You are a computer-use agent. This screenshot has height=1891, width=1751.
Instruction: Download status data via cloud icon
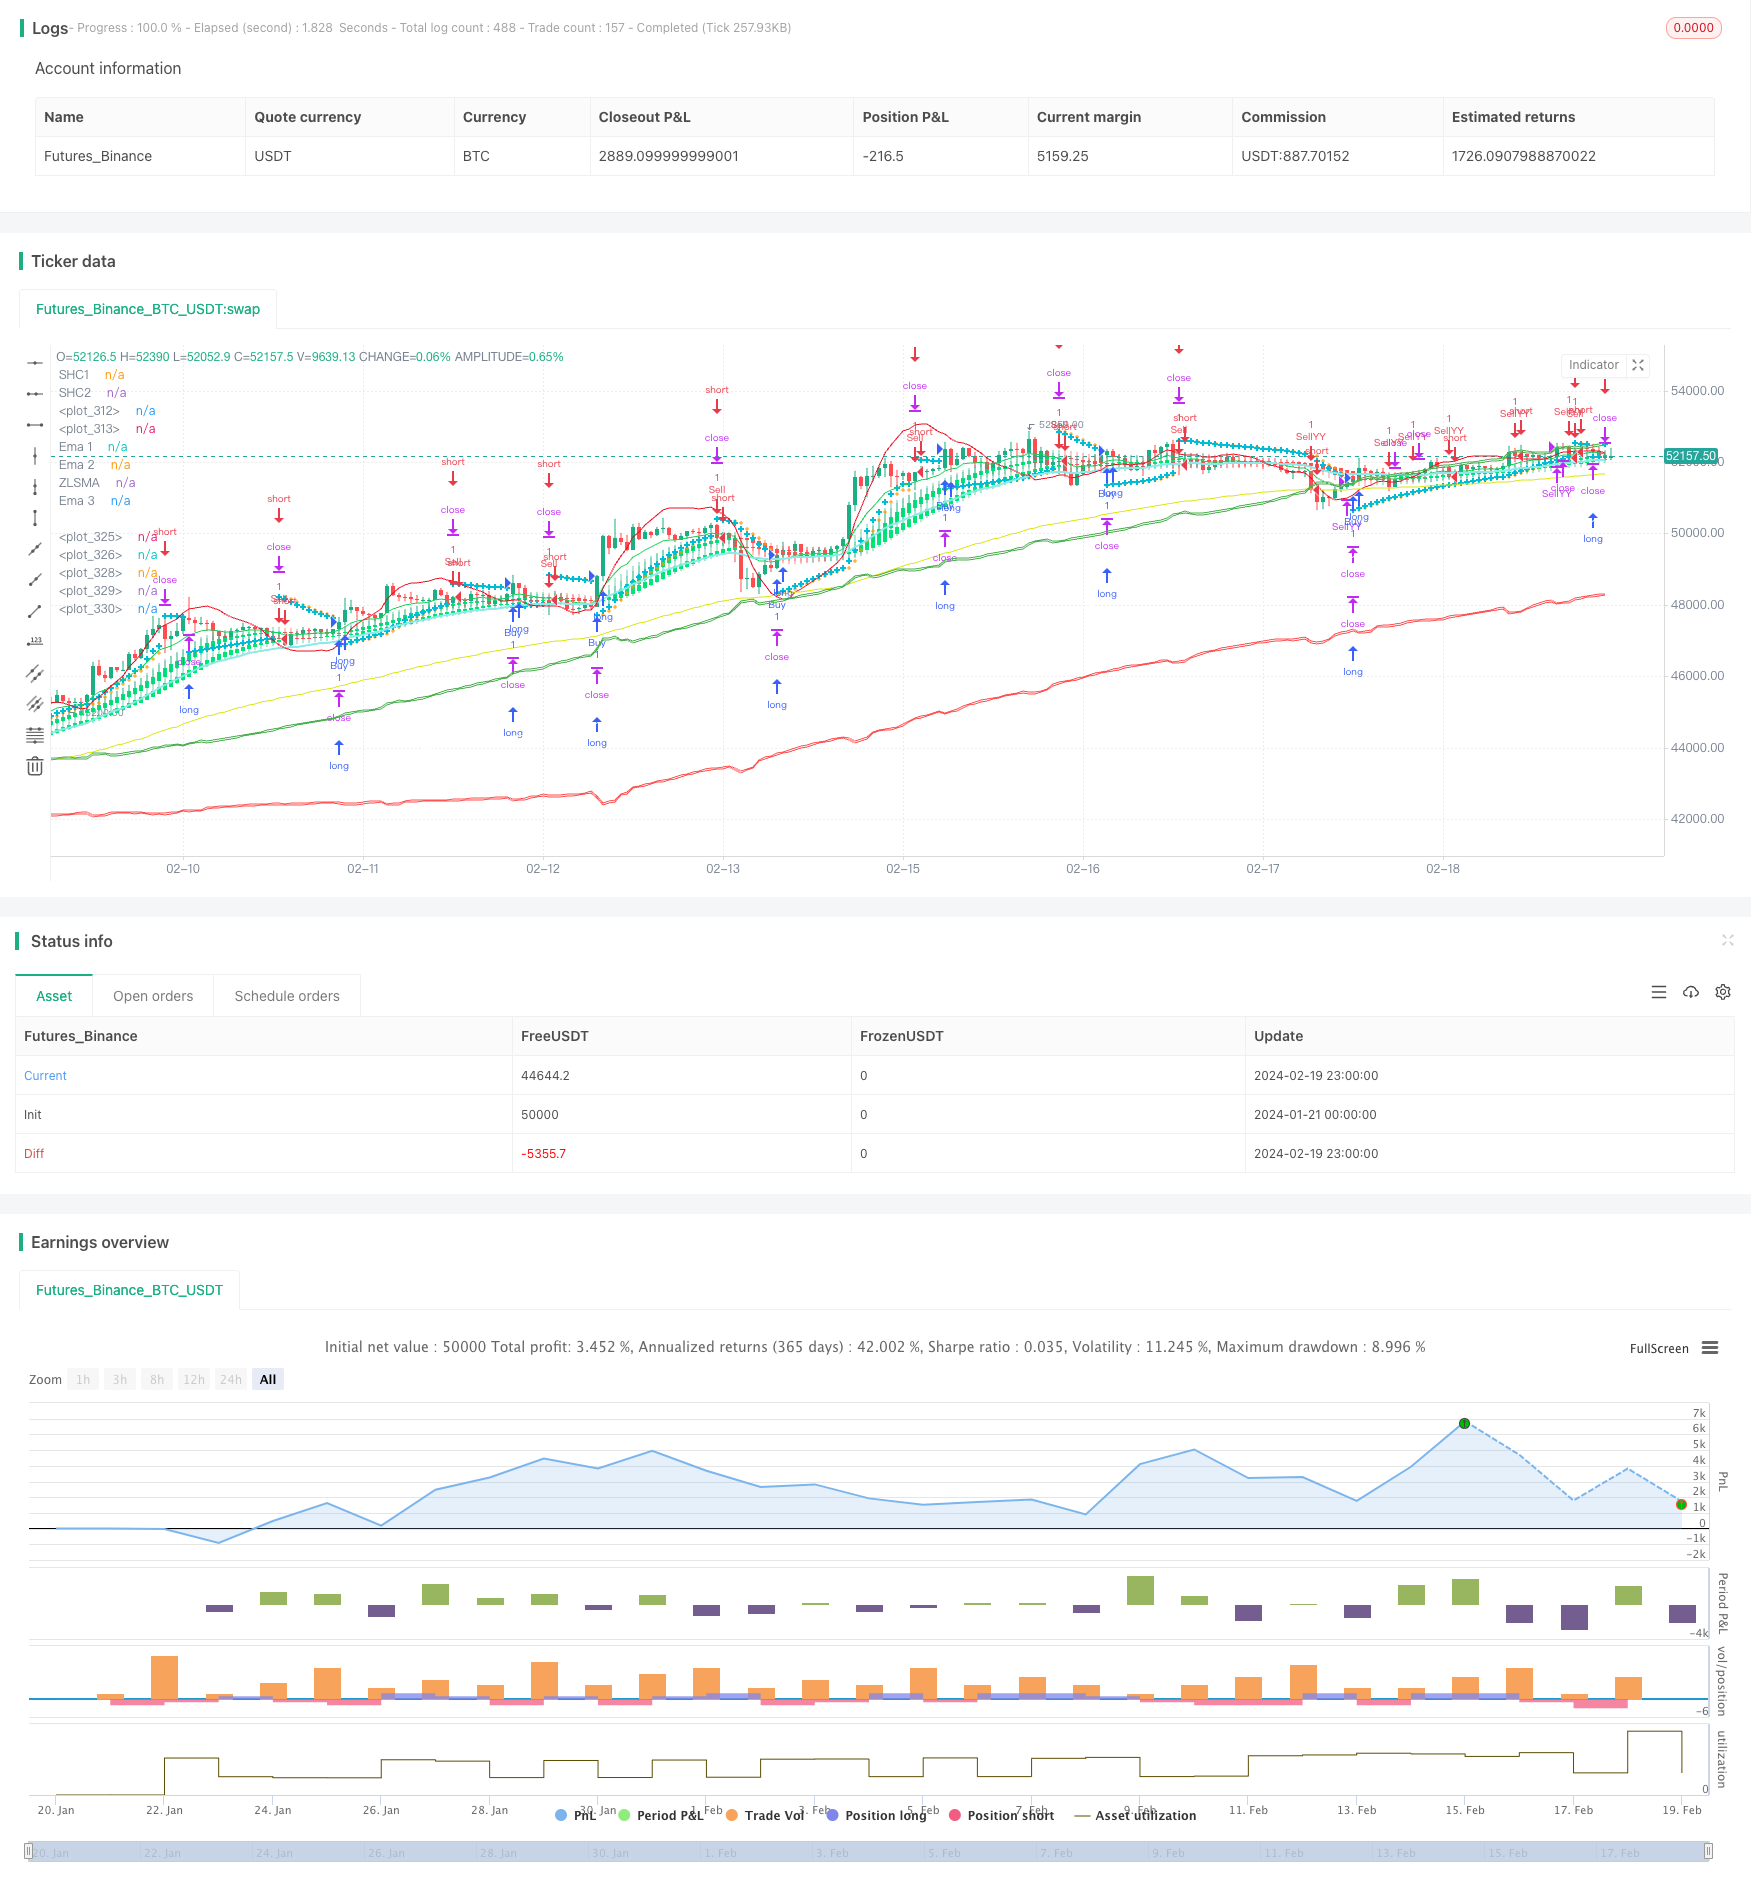click(x=1691, y=992)
